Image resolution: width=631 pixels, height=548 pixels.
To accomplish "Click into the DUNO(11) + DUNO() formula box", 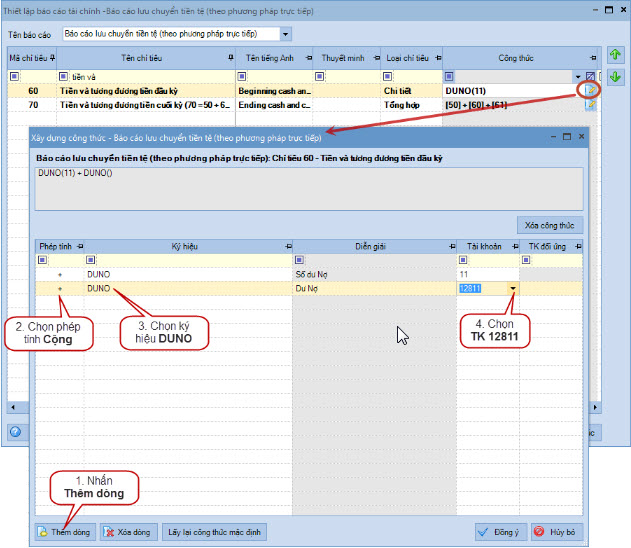I will click(309, 189).
